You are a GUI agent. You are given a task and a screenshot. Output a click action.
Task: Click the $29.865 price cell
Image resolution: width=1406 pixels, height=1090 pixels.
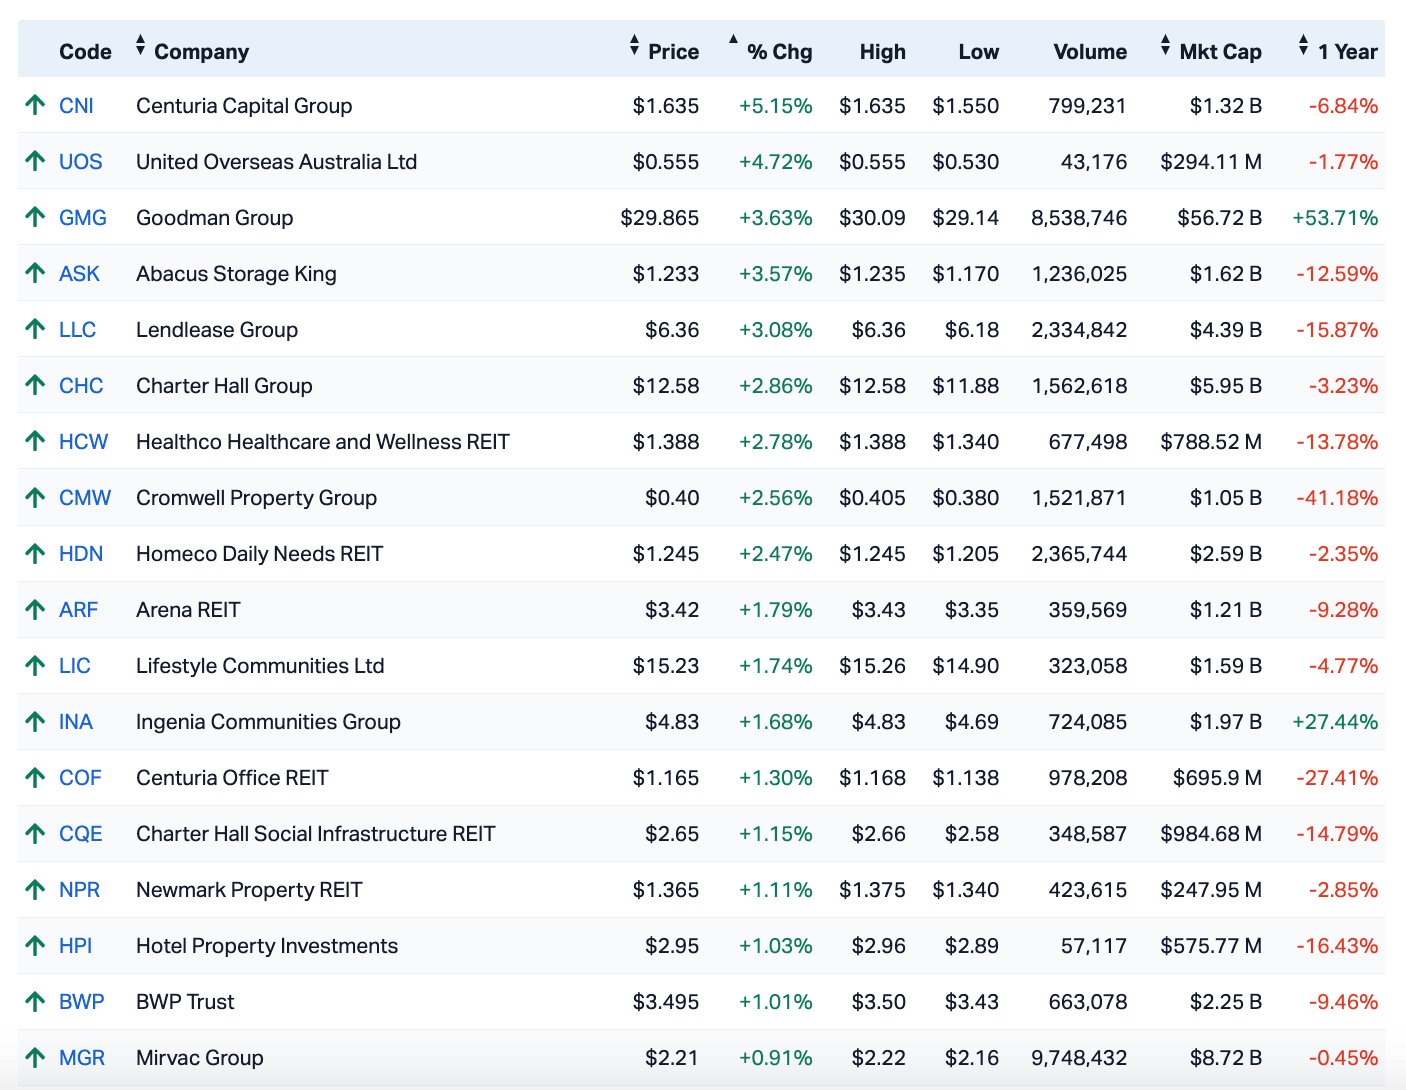point(660,218)
